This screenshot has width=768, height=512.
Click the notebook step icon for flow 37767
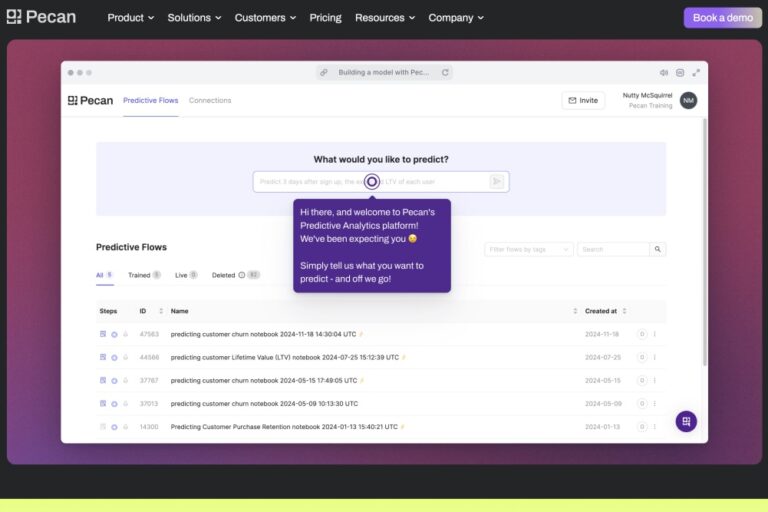coord(103,380)
